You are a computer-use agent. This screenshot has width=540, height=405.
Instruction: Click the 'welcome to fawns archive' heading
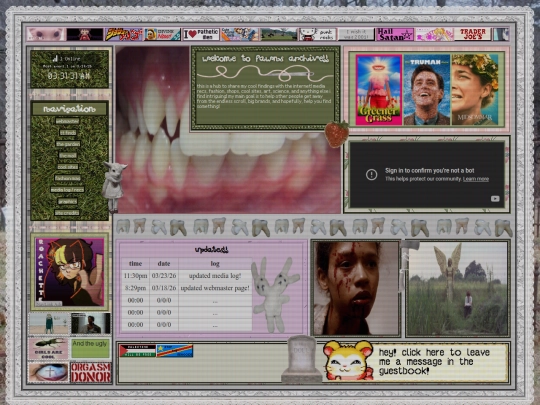click(265, 59)
